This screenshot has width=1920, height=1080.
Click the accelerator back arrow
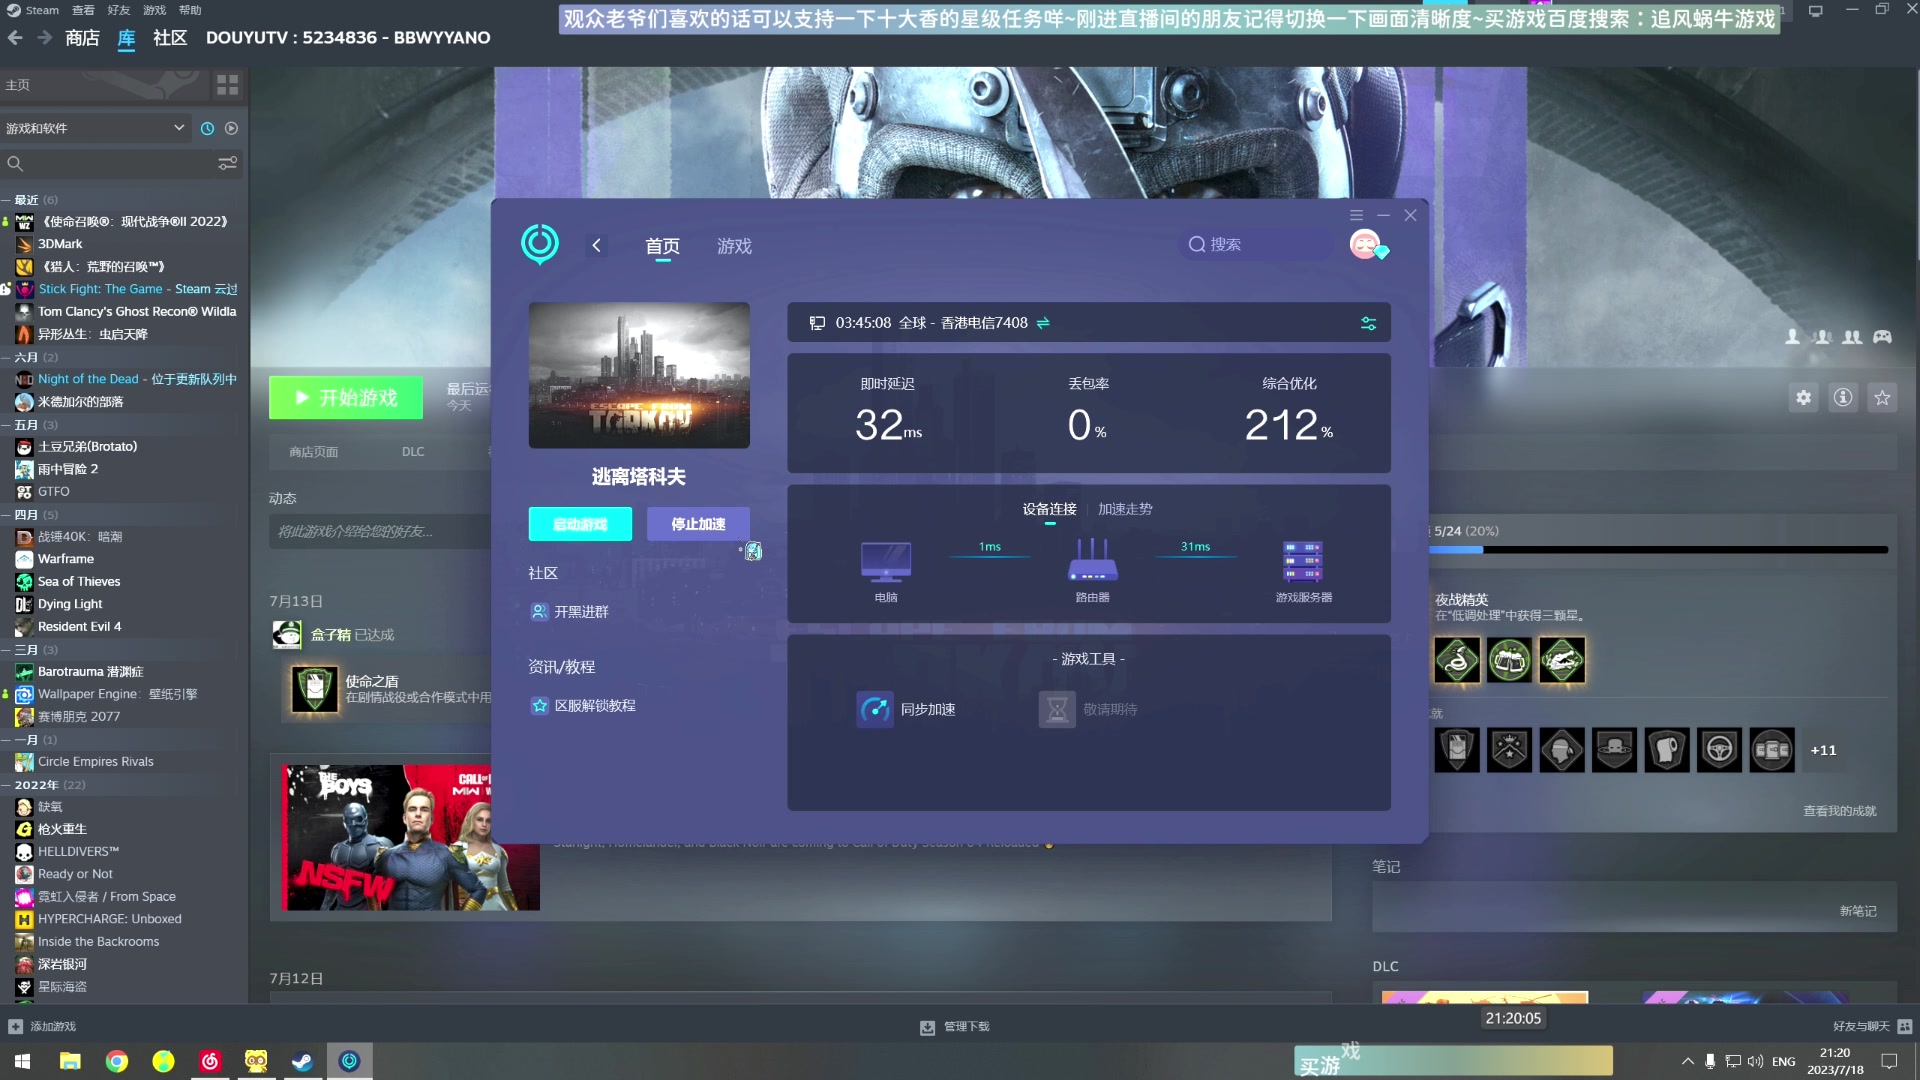coord(596,246)
